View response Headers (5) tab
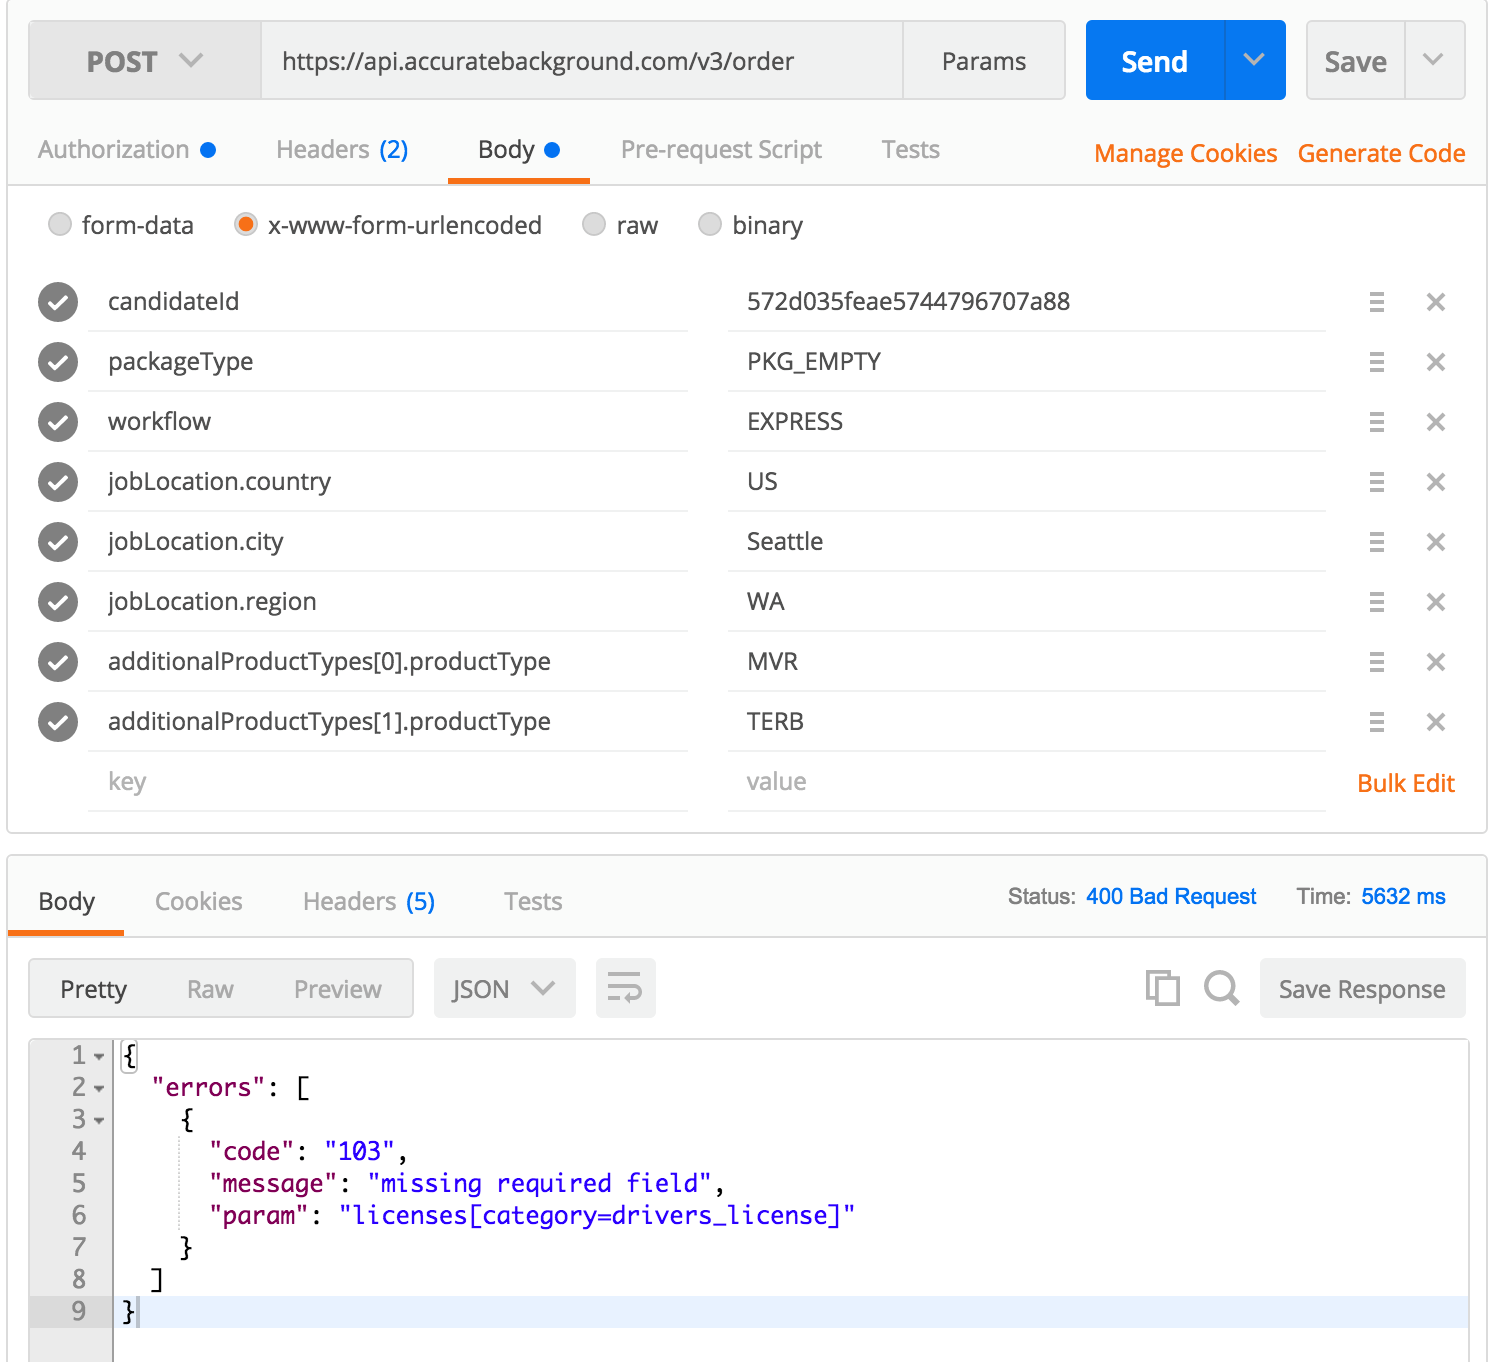Viewport: 1494px width, 1362px height. pyautogui.click(x=369, y=901)
